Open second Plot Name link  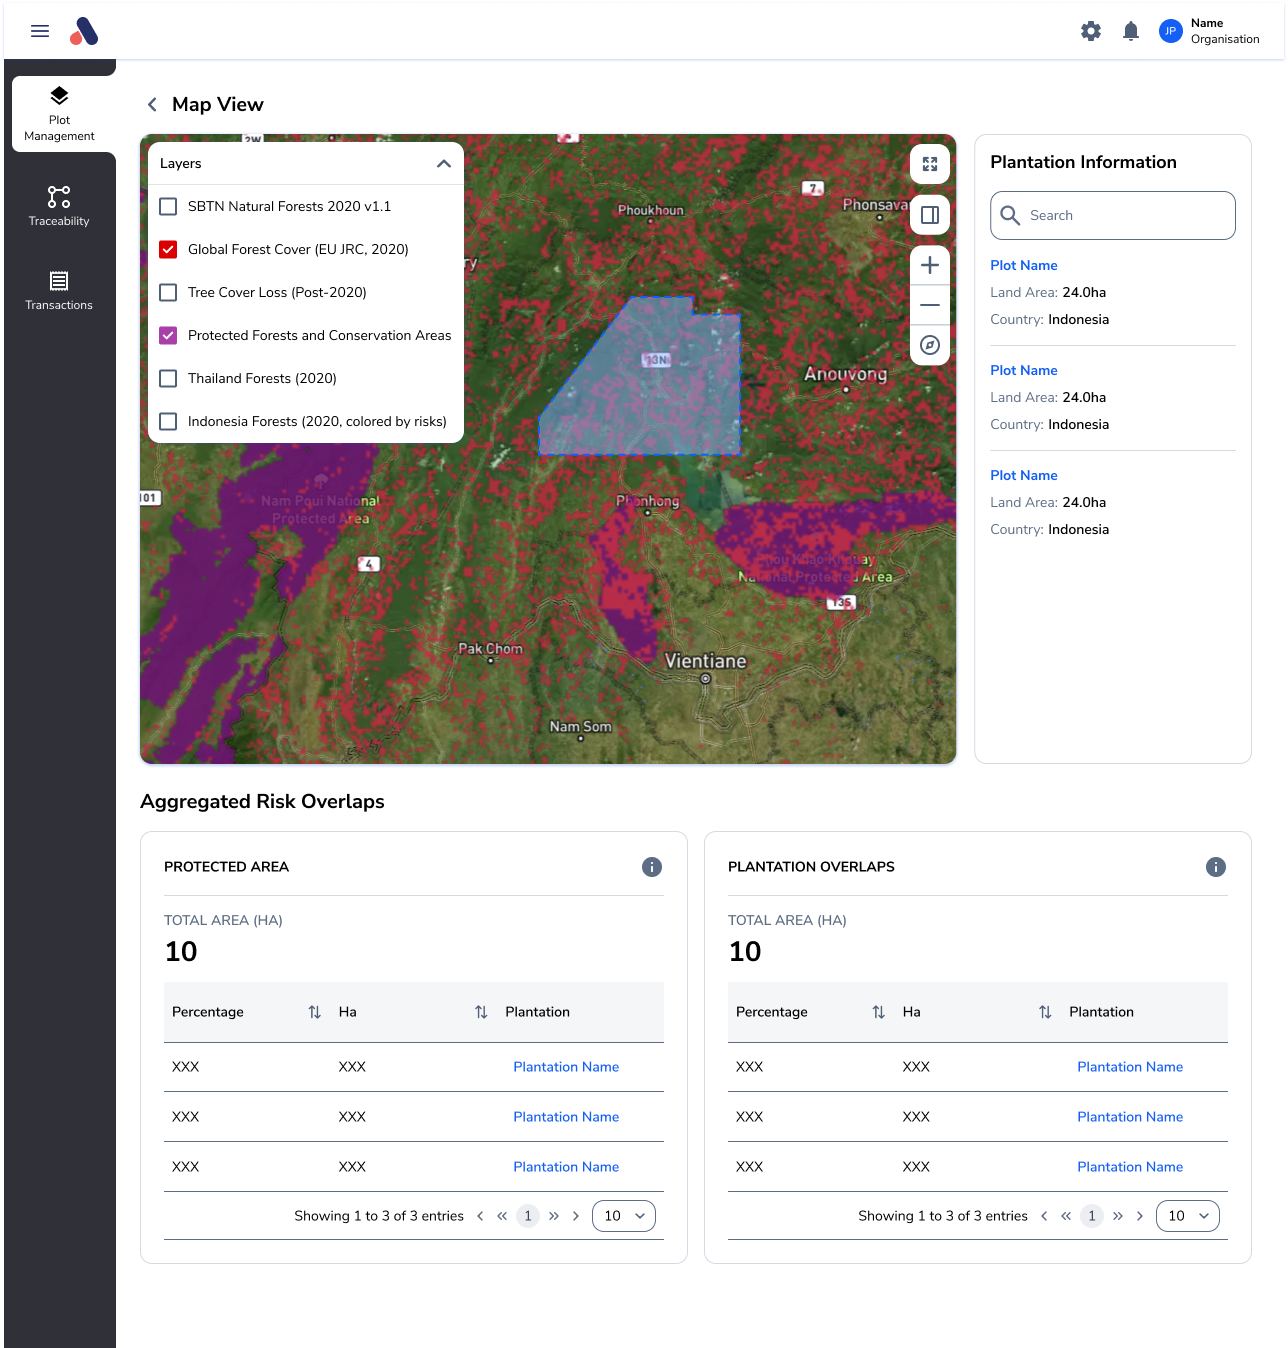point(1024,370)
